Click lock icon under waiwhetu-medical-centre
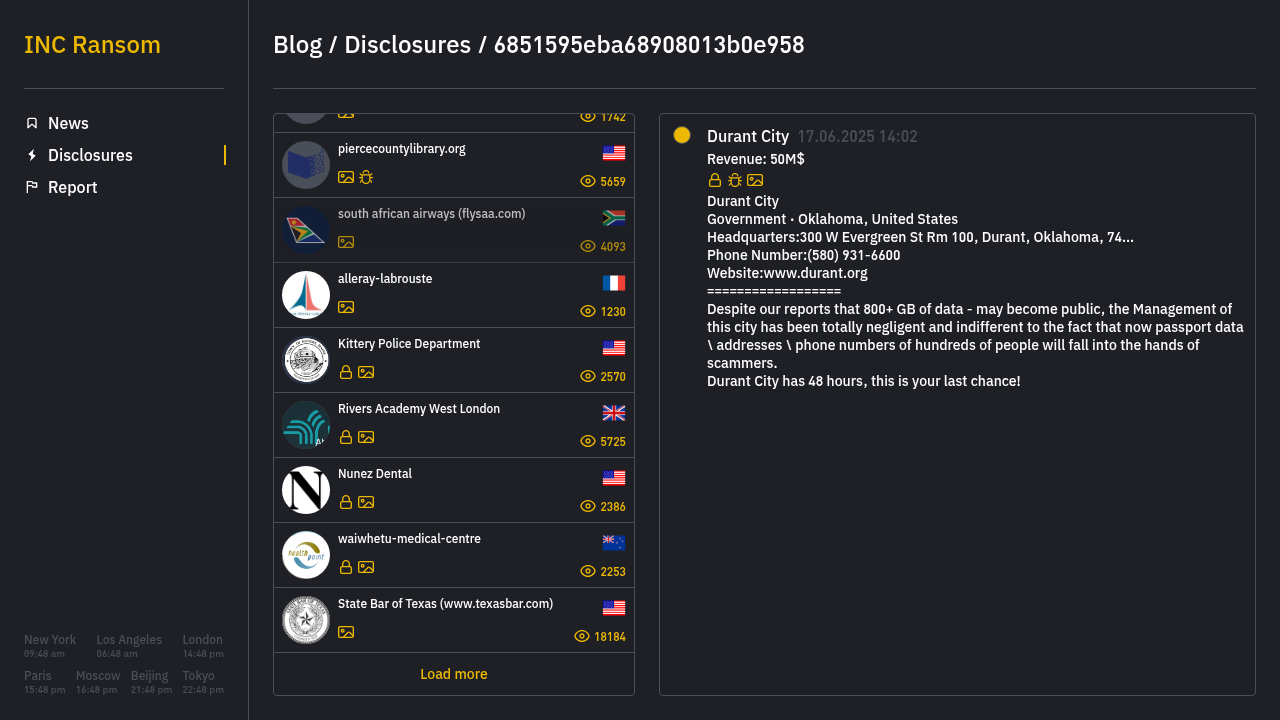 [346, 567]
